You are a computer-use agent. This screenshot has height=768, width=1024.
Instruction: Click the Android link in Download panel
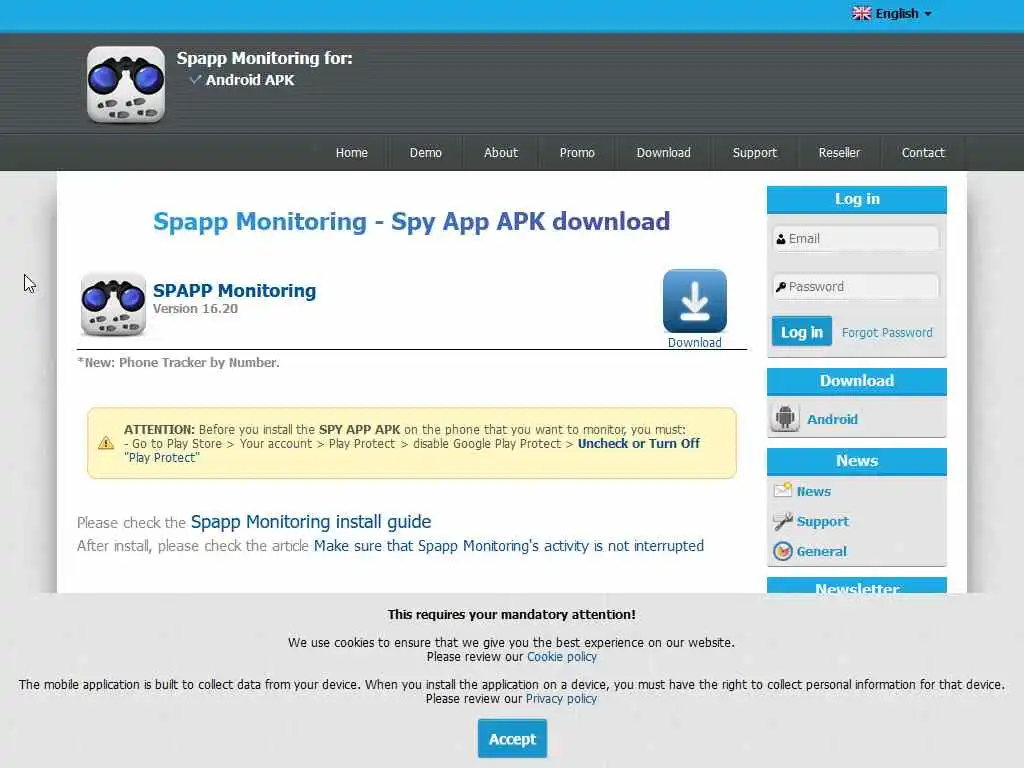pos(832,419)
